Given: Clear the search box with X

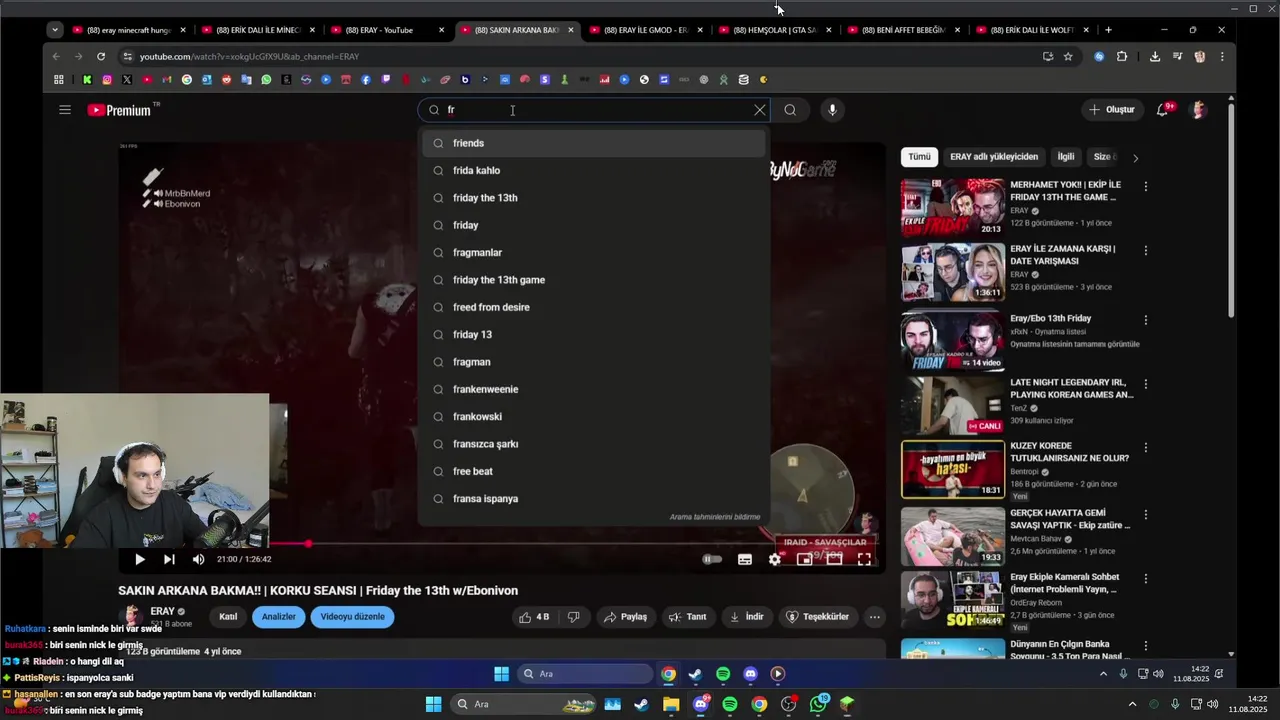Looking at the screenshot, I should 760,110.
